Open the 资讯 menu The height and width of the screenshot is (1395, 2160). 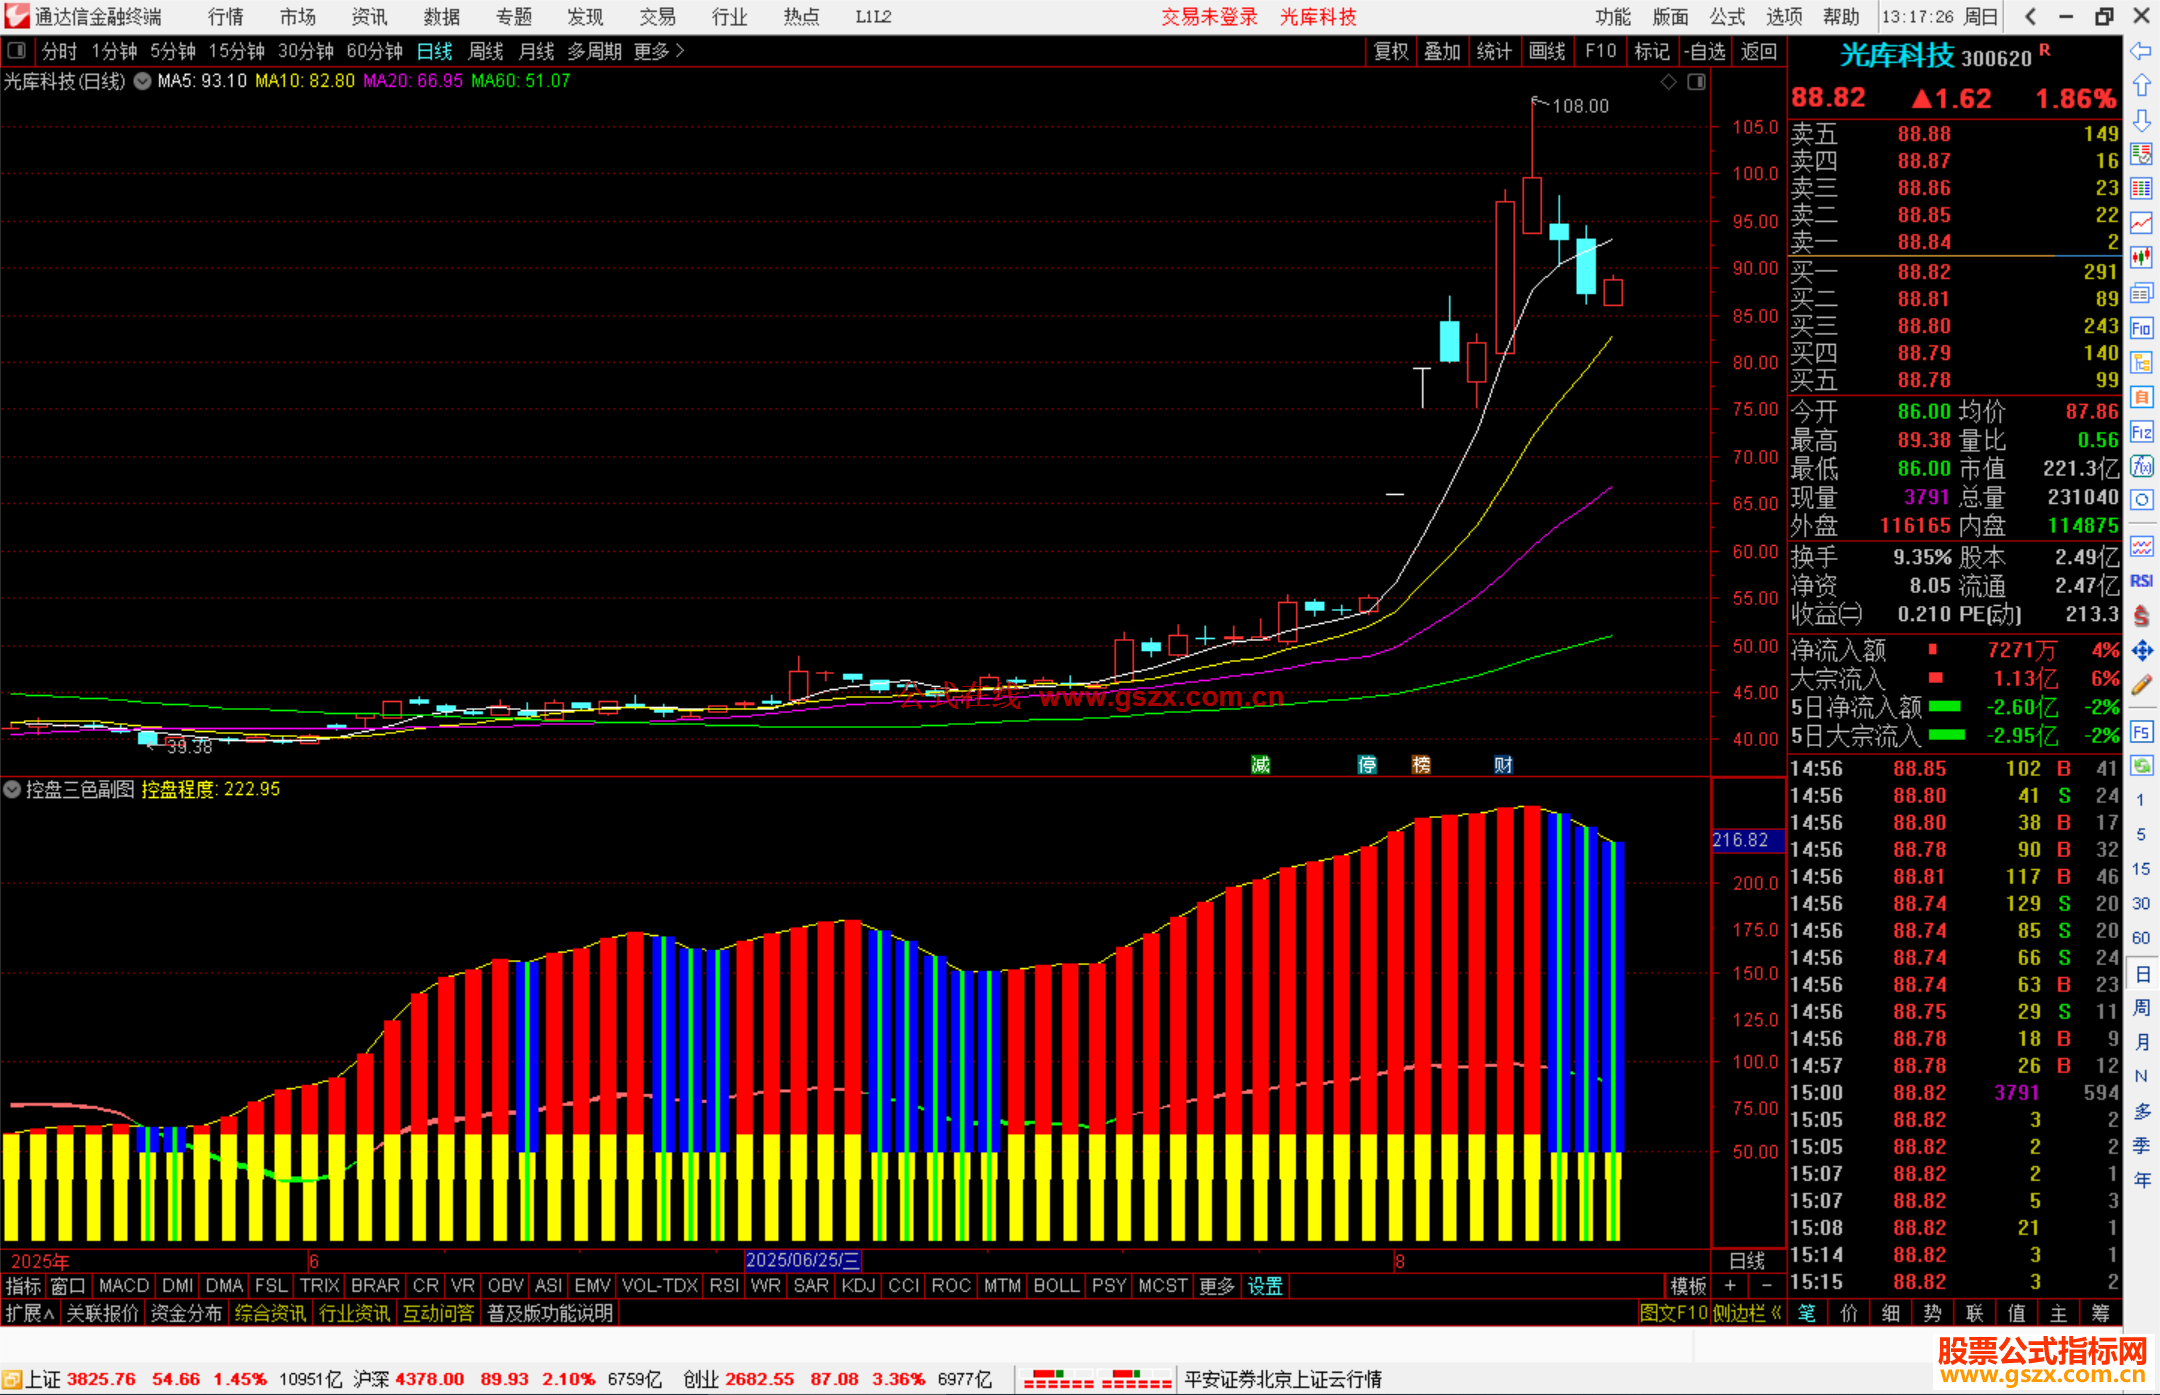370,17
